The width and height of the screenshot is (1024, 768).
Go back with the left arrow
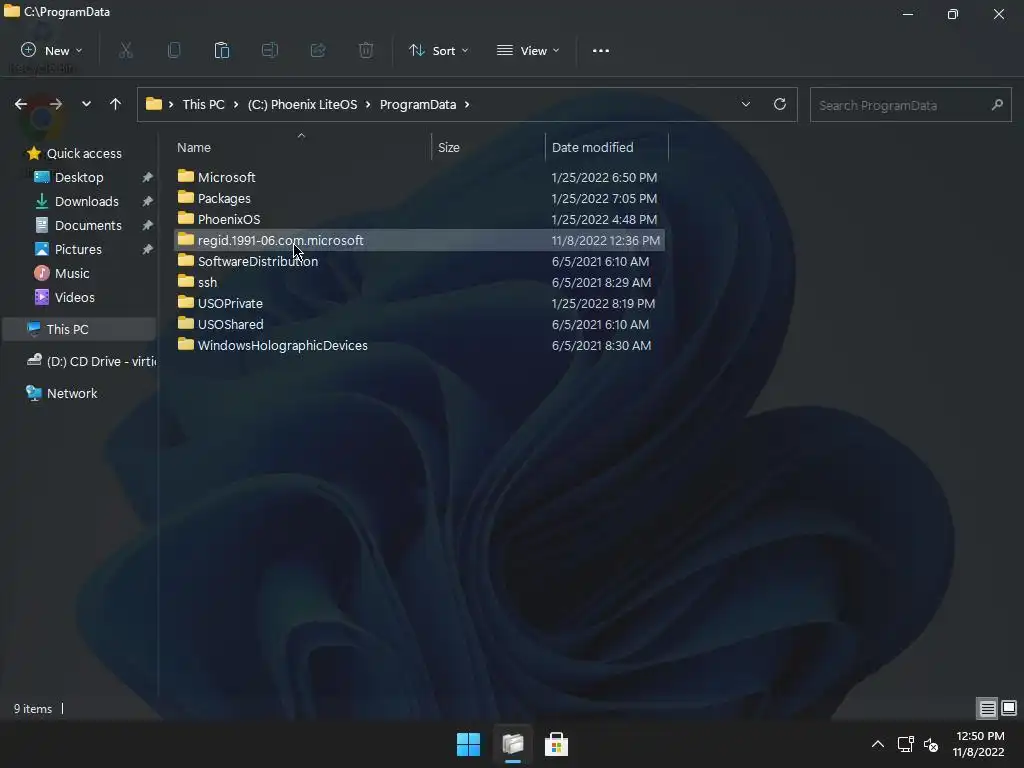(x=21, y=104)
